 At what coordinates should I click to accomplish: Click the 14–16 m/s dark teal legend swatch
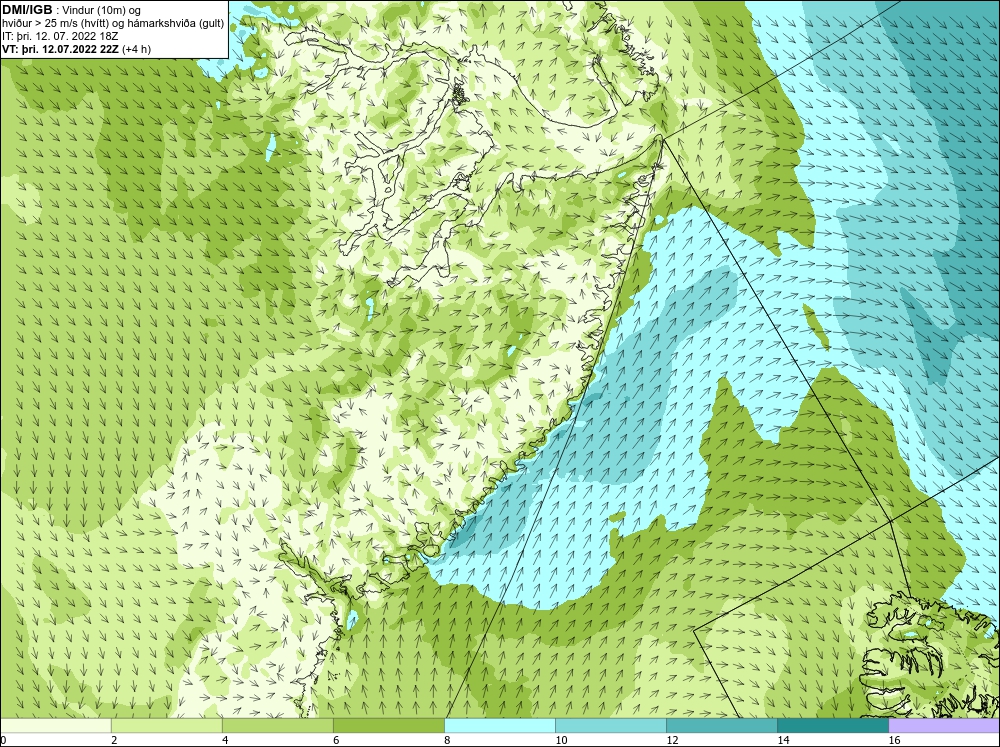[832, 725]
